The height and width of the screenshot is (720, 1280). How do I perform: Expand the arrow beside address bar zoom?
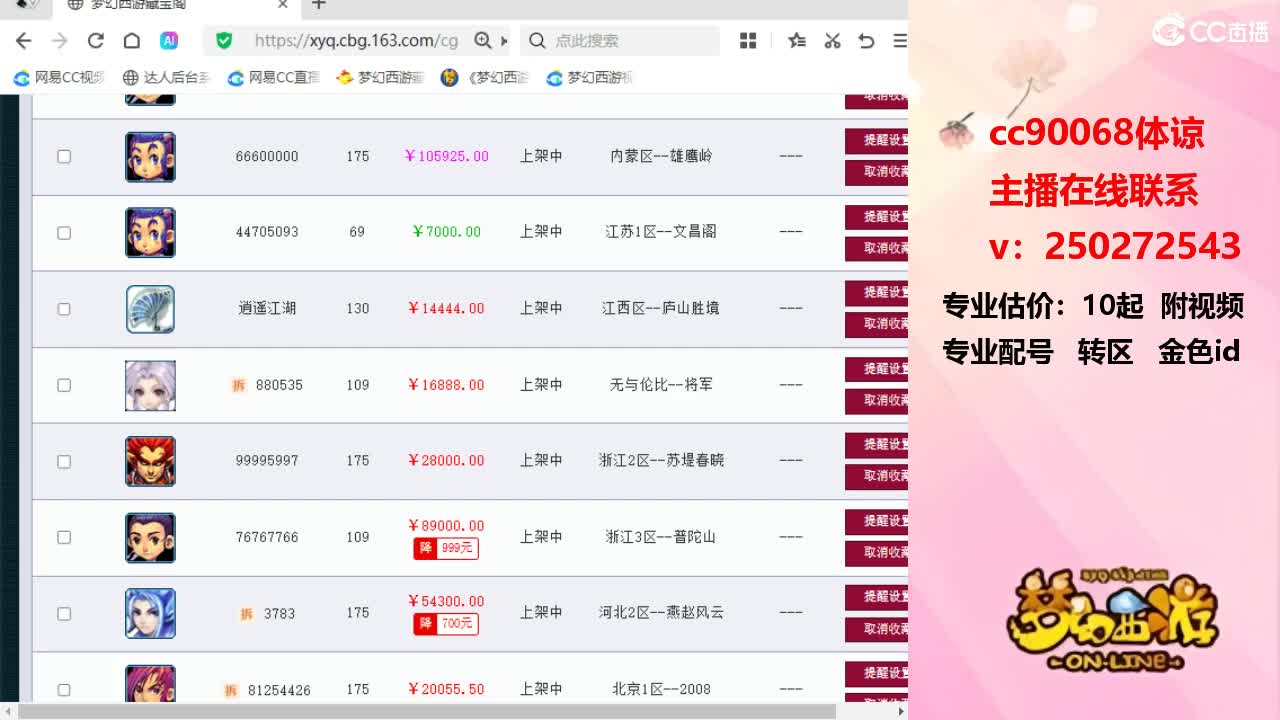[x=504, y=41]
